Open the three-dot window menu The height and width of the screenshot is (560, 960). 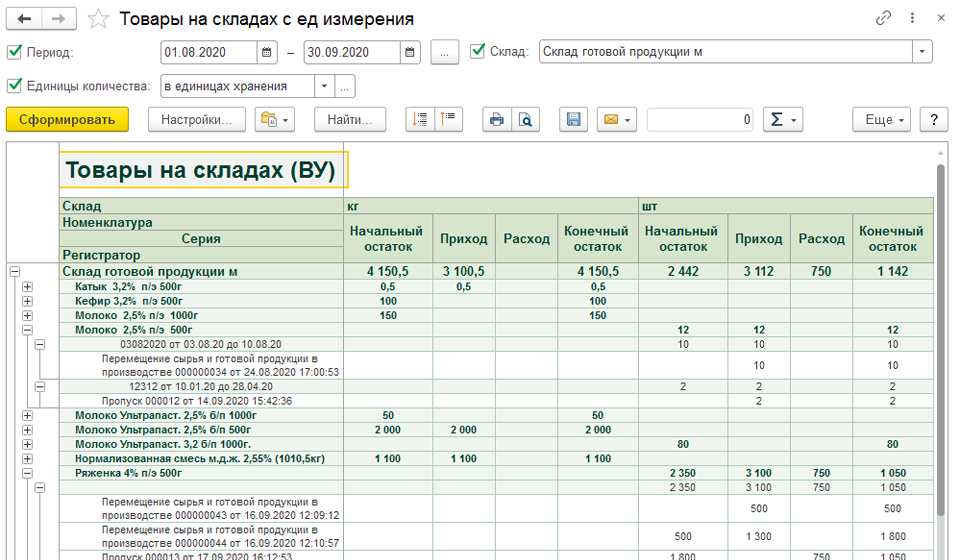pyautogui.click(x=912, y=18)
